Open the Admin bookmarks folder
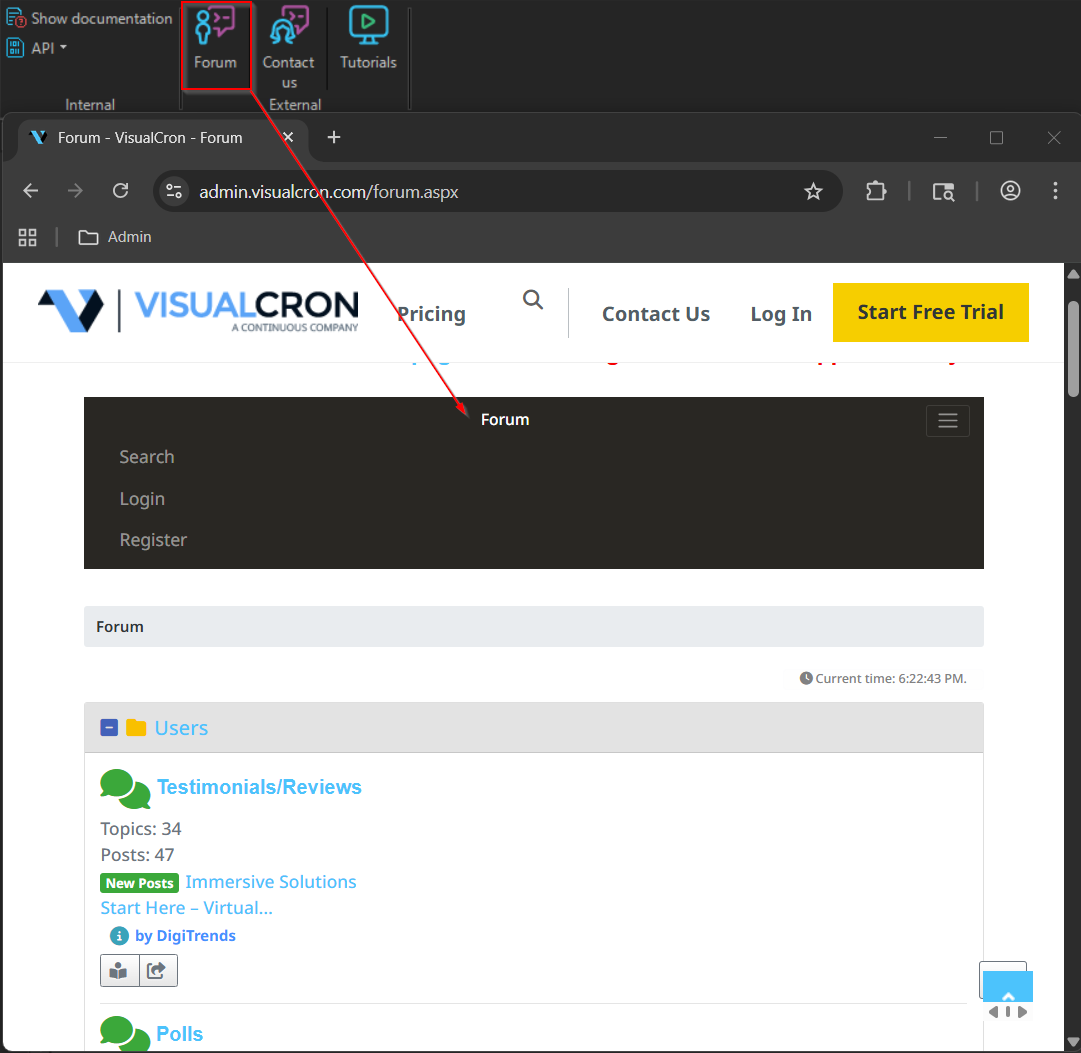 point(116,237)
